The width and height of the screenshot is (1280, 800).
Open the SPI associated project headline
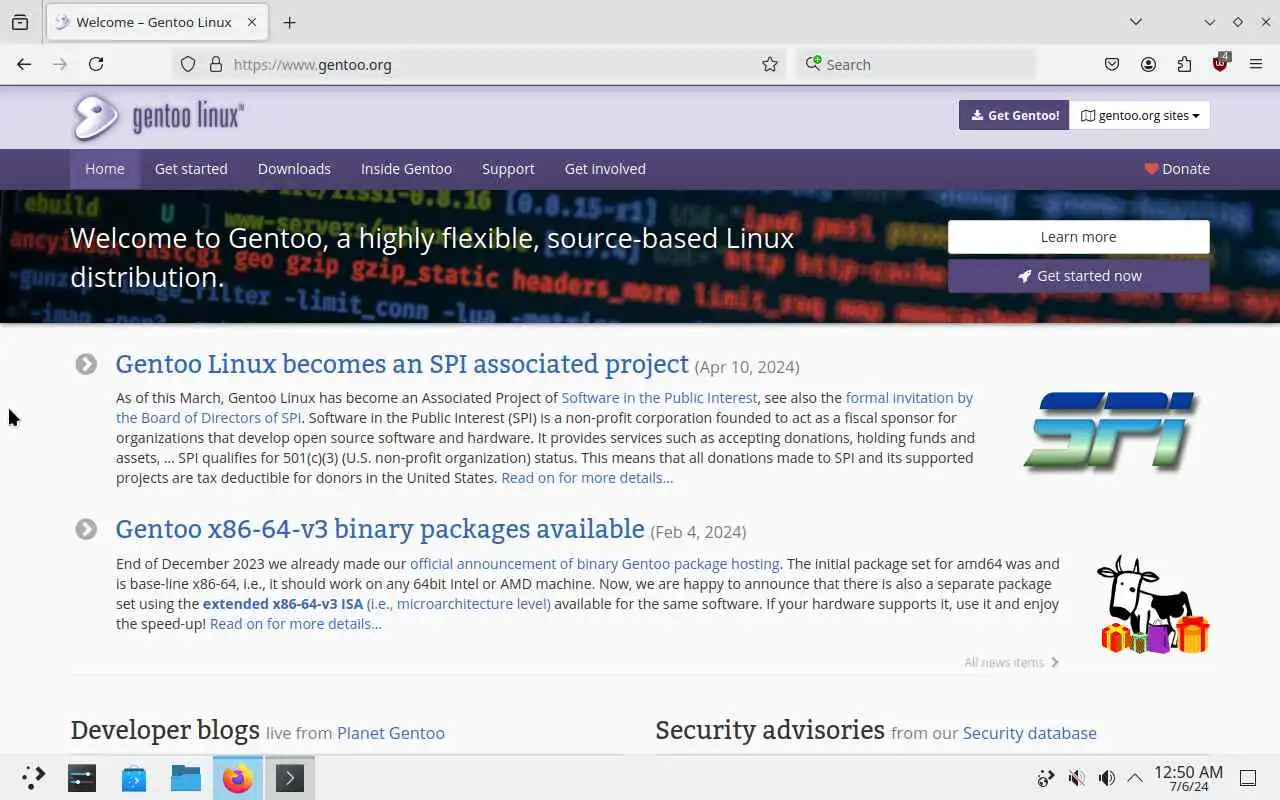[x=402, y=364]
